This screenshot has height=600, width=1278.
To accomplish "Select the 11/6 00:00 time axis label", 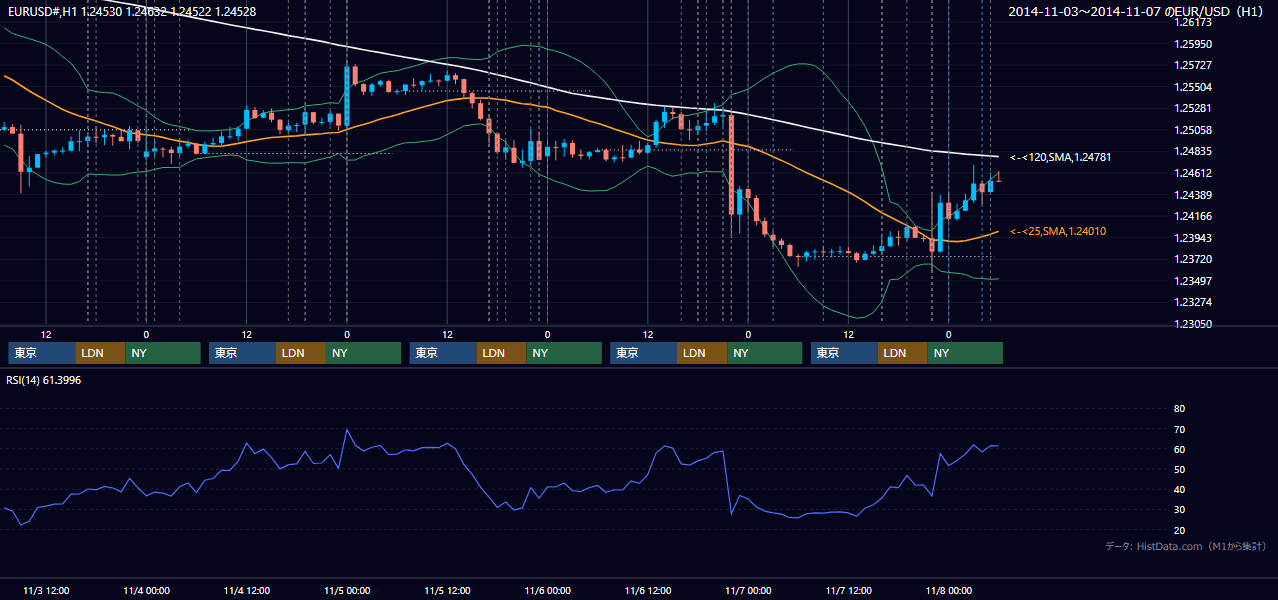I will point(547,591).
